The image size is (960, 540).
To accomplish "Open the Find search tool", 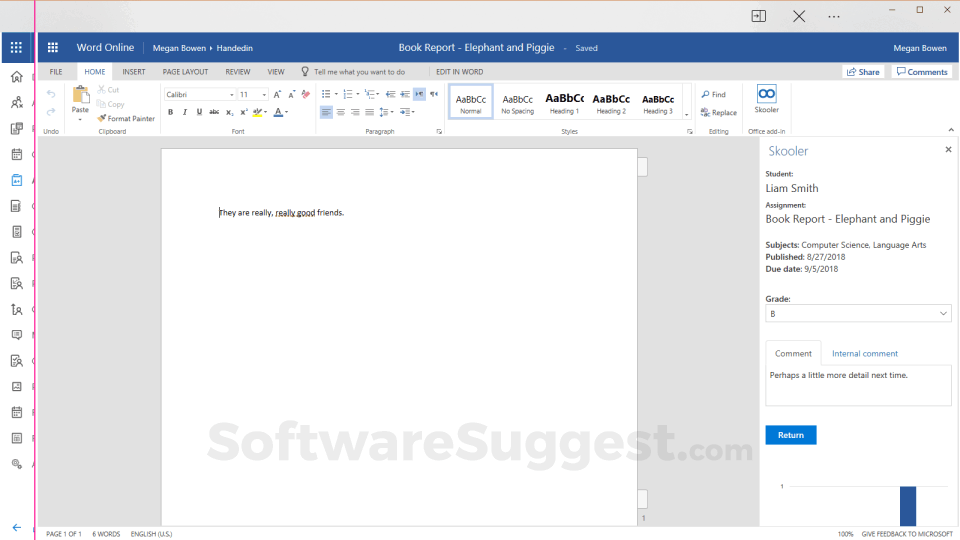I will [713, 94].
